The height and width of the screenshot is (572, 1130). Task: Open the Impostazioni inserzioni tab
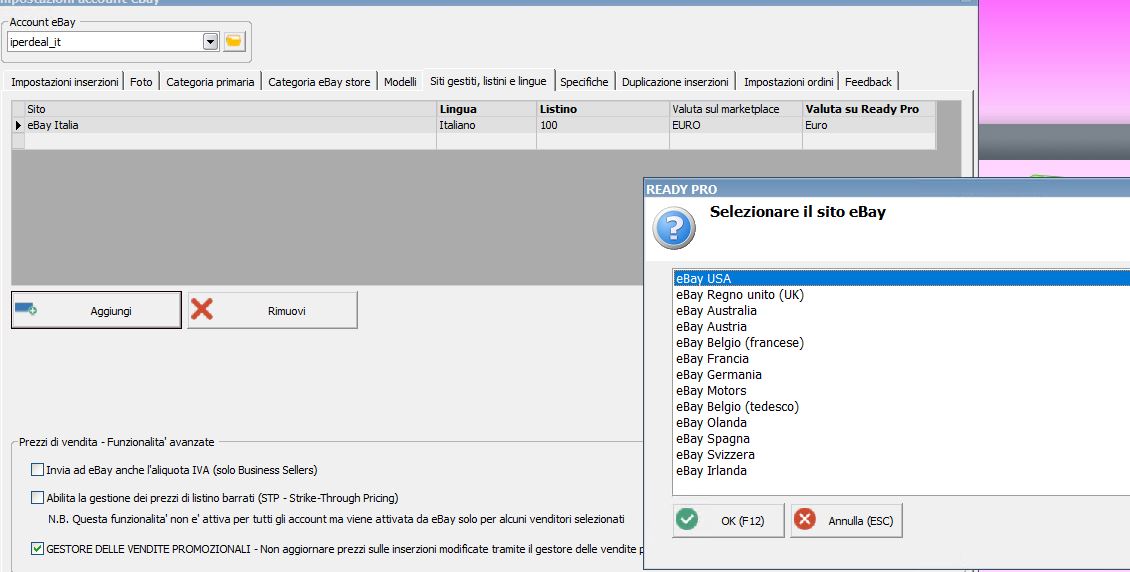(65, 82)
